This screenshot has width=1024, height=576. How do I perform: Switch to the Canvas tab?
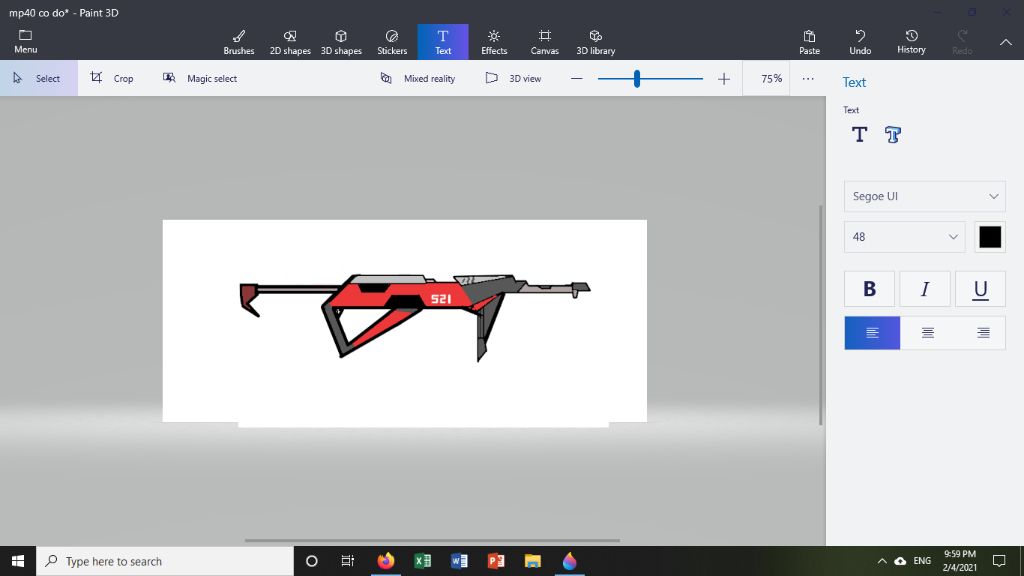tap(544, 41)
